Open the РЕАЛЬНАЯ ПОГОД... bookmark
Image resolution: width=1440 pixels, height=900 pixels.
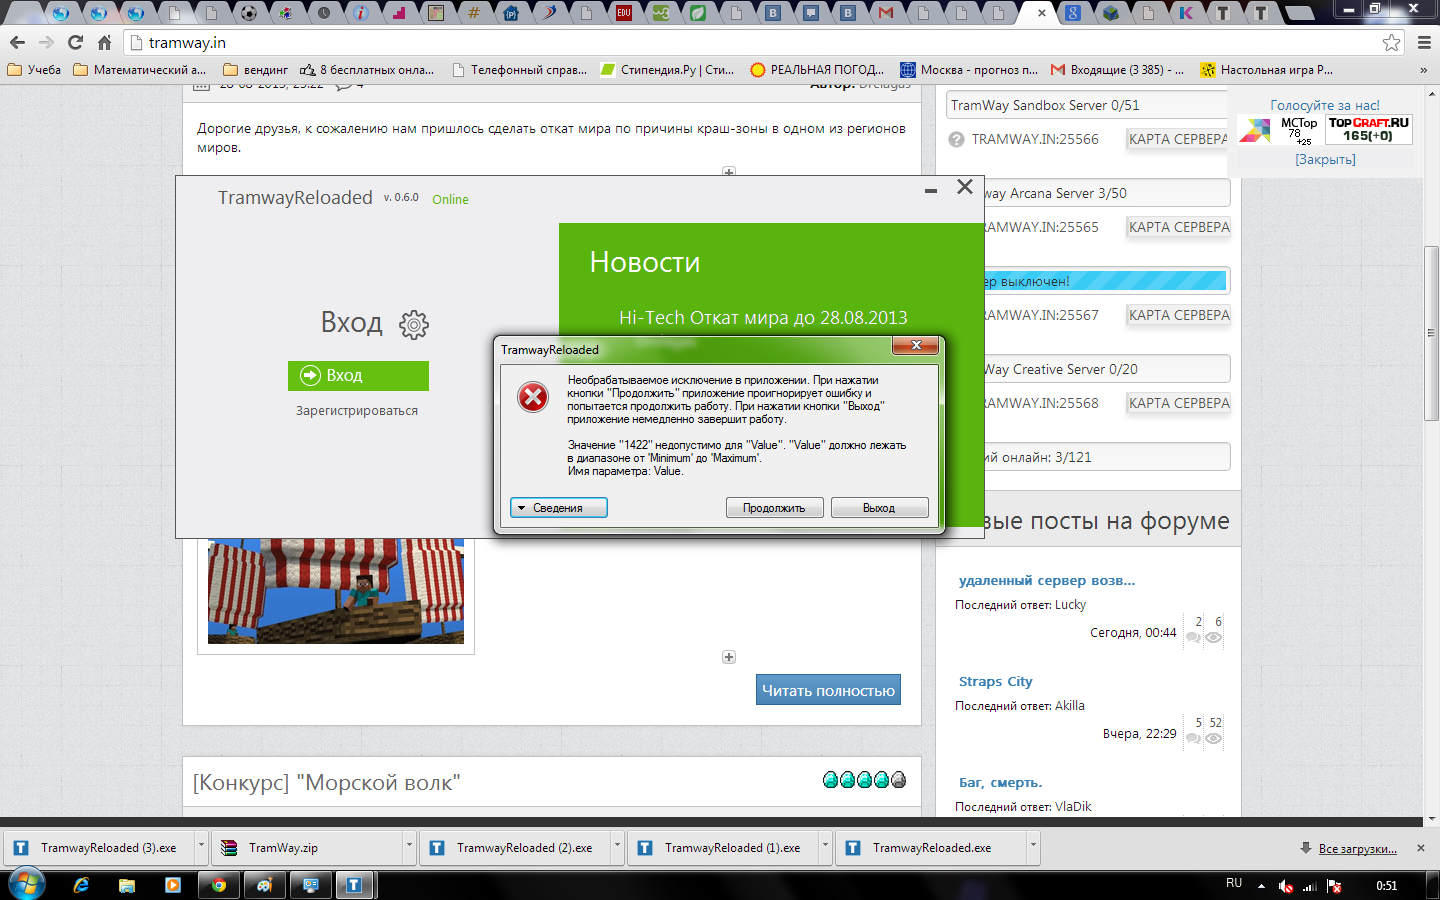(x=817, y=70)
